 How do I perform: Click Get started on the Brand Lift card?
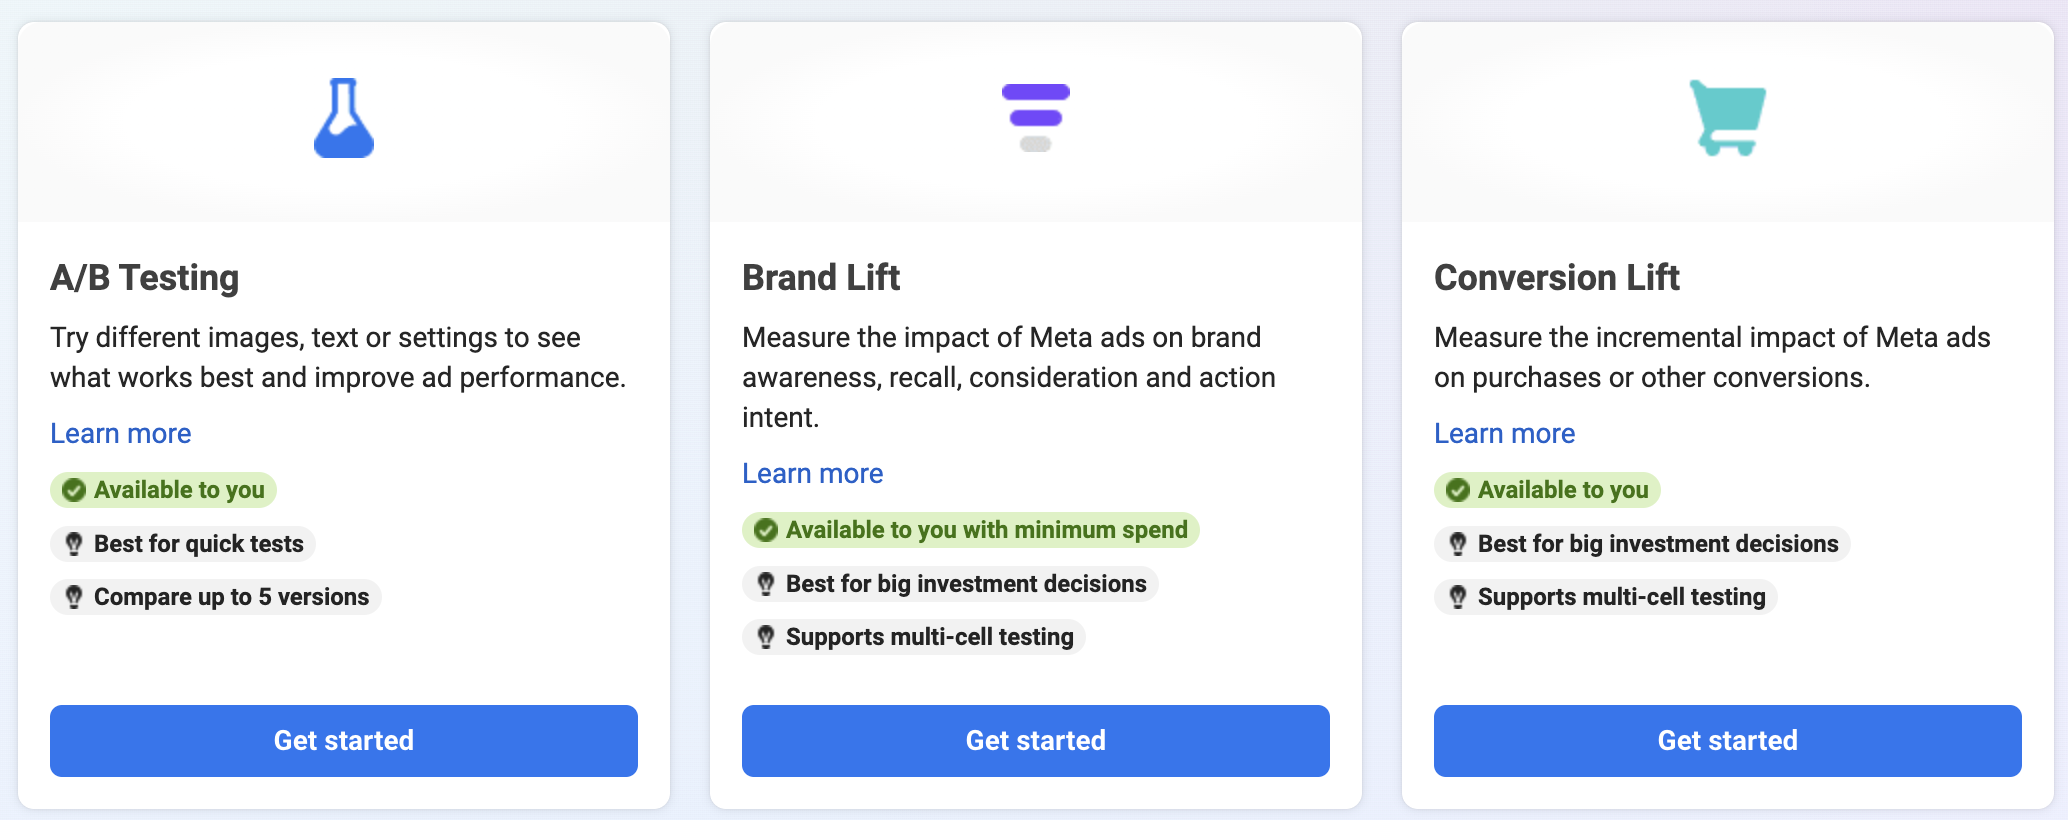click(x=1035, y=740)
